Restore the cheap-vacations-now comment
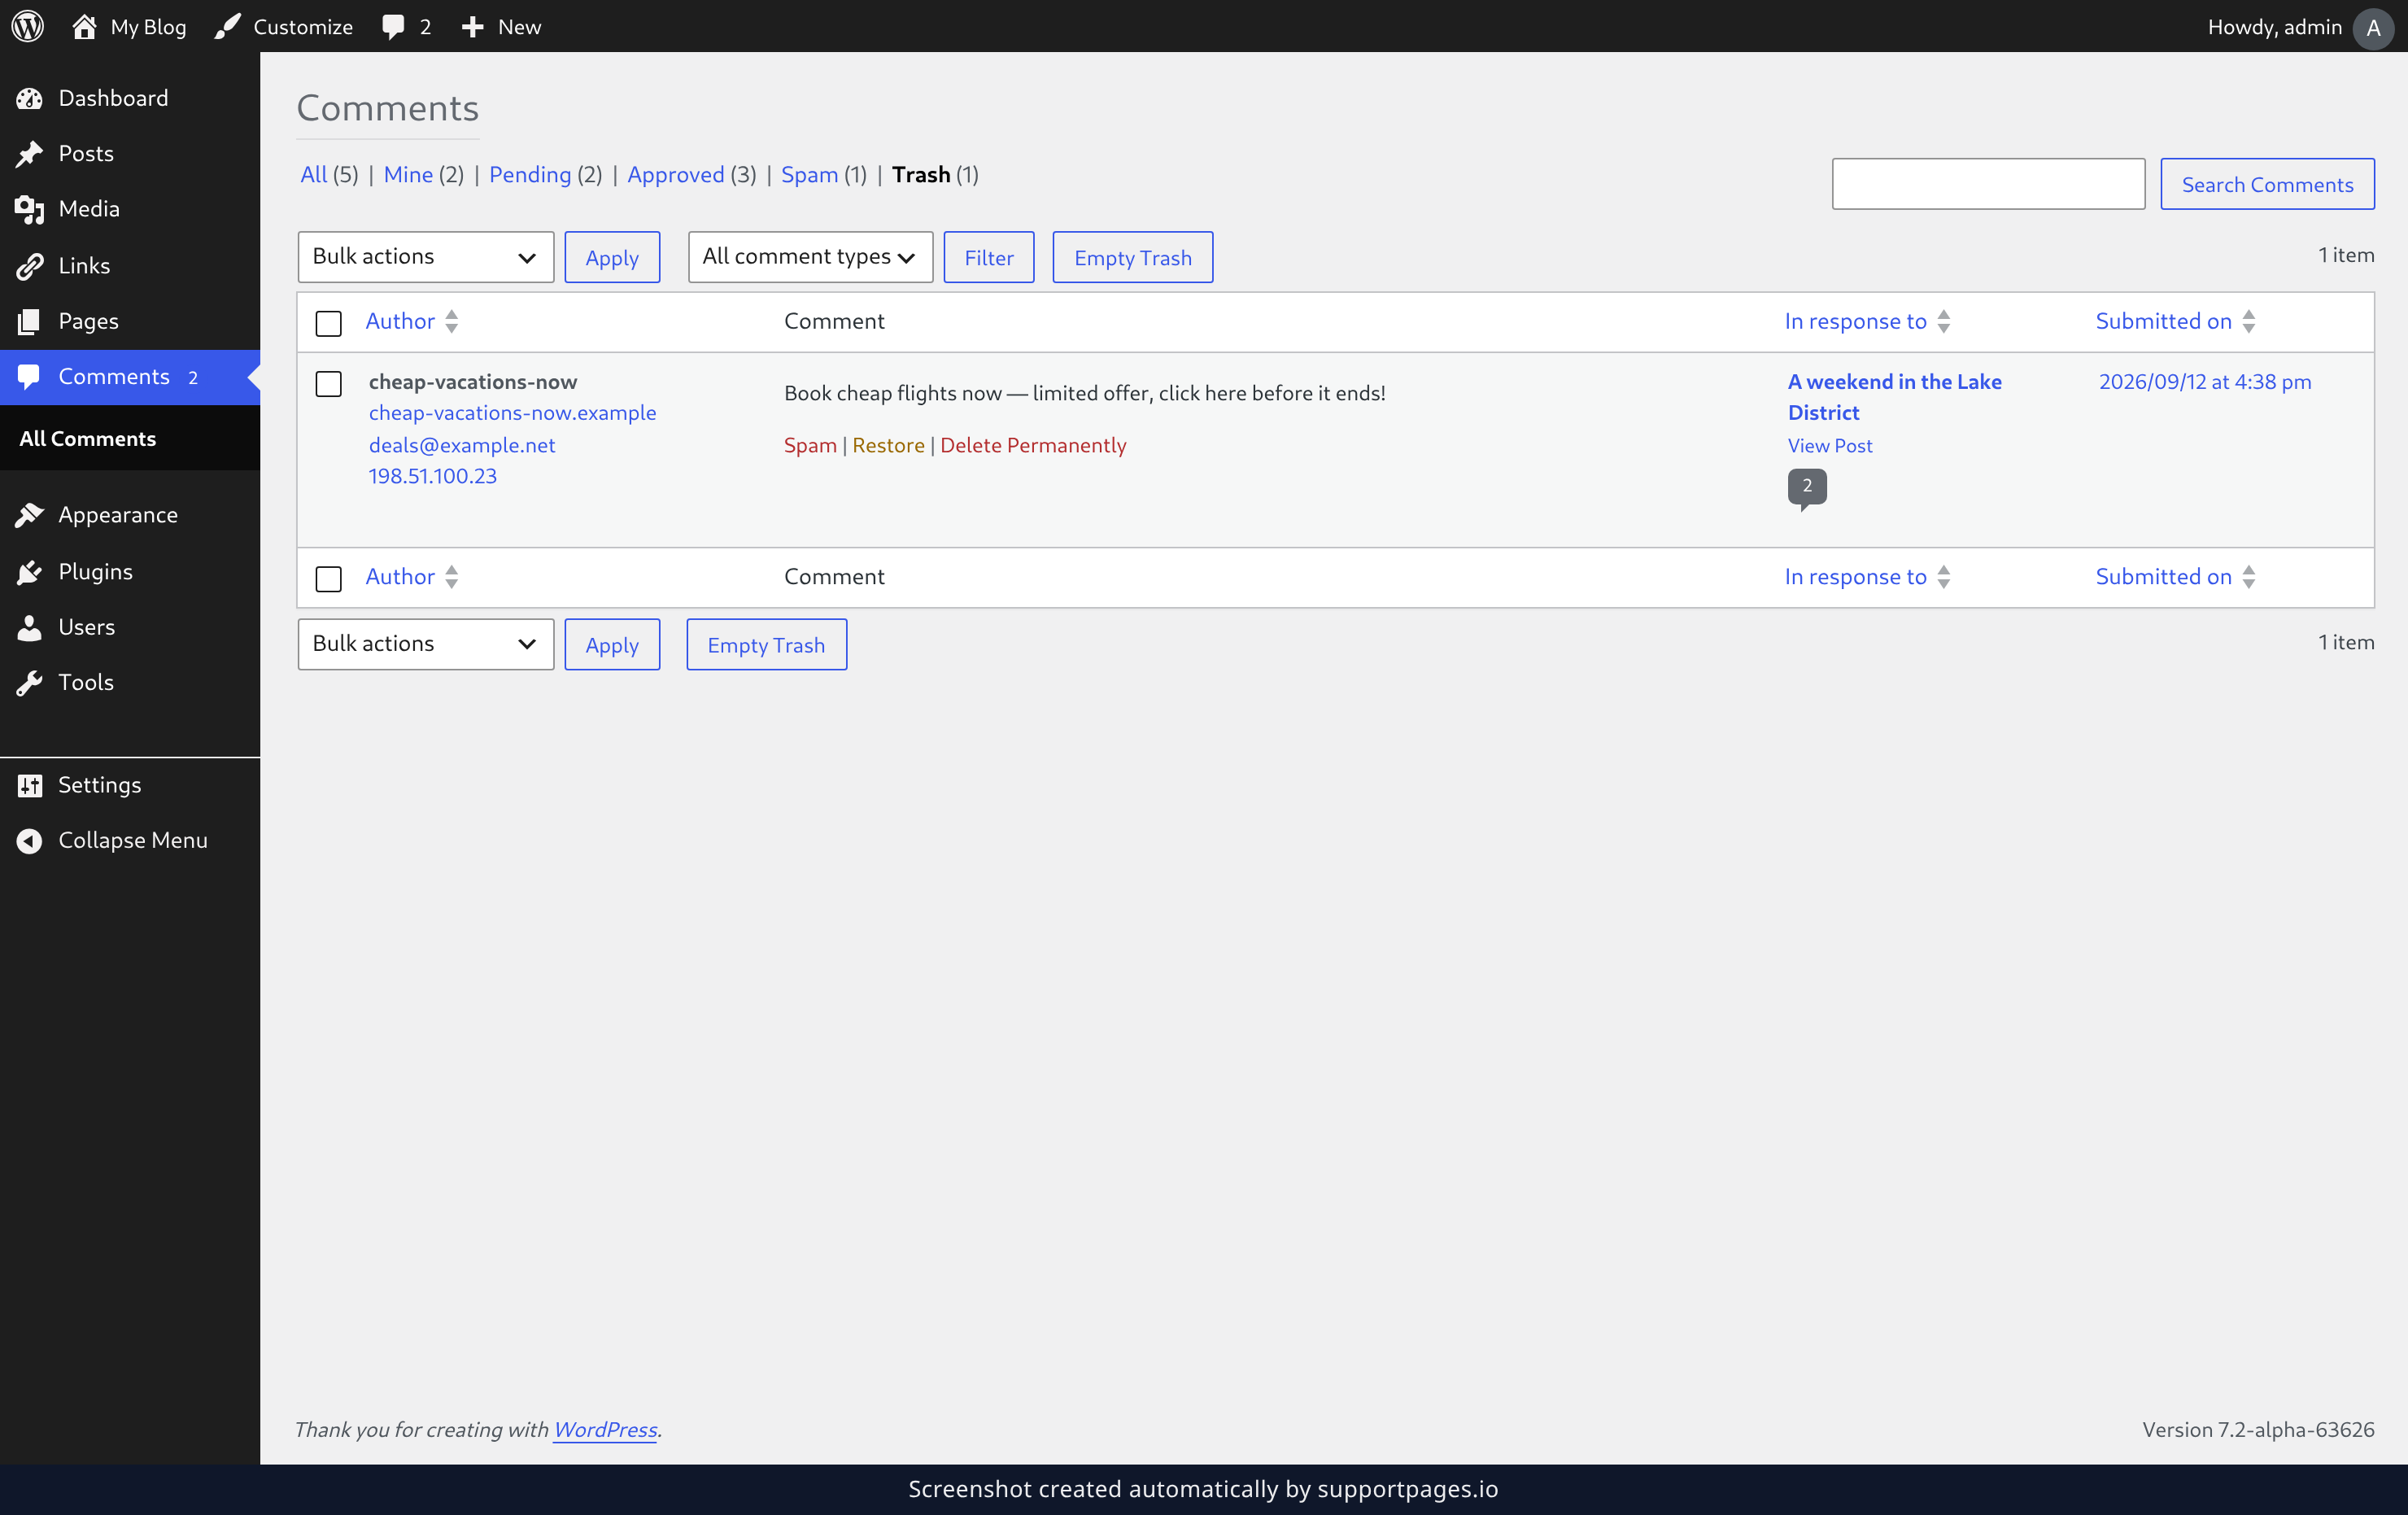2408x1515 pixels. 888,445
